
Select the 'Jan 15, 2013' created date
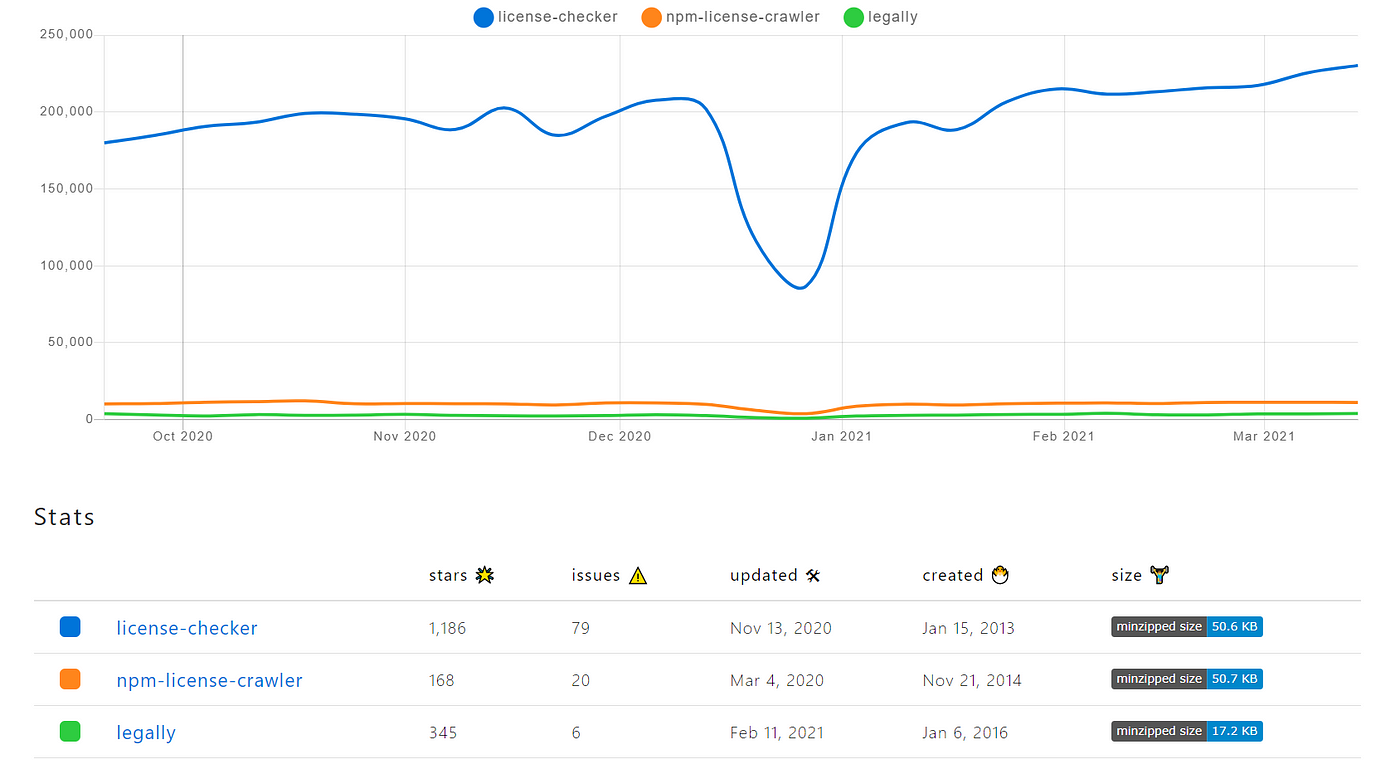[968, 628]
